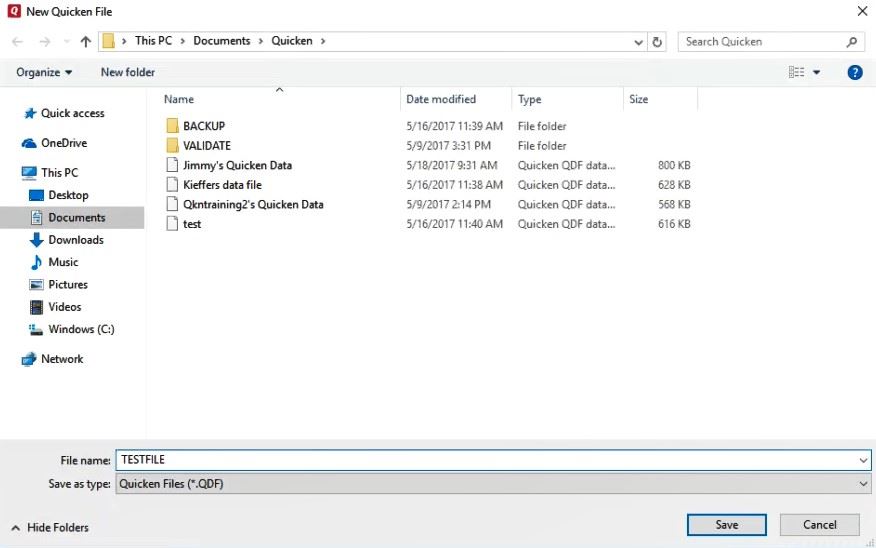The width and height of the screenshot is (876, 548).
Task: Navigate to Documents in the breadcrumb path
Action: click(x=221, y=41)
